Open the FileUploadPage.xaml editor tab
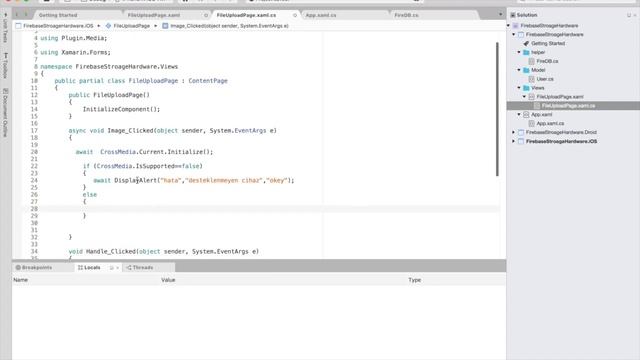The width and height of the screenshot is (640, 360). click(x=154, y=15)
